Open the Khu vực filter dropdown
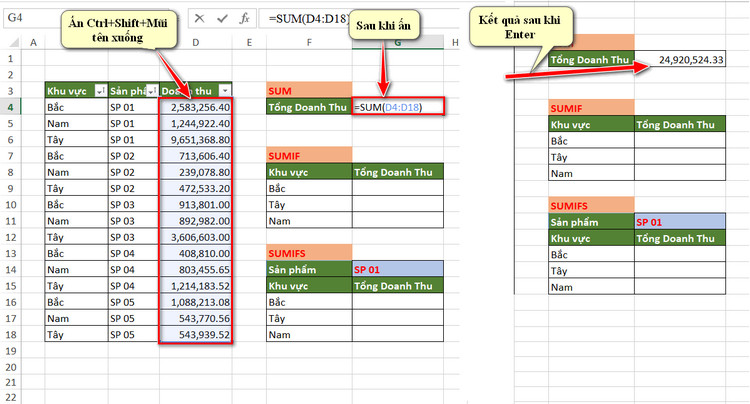Image resolution: width=750 pixels, height=404 pixels. pyautogui.click(x=101, y=90)
